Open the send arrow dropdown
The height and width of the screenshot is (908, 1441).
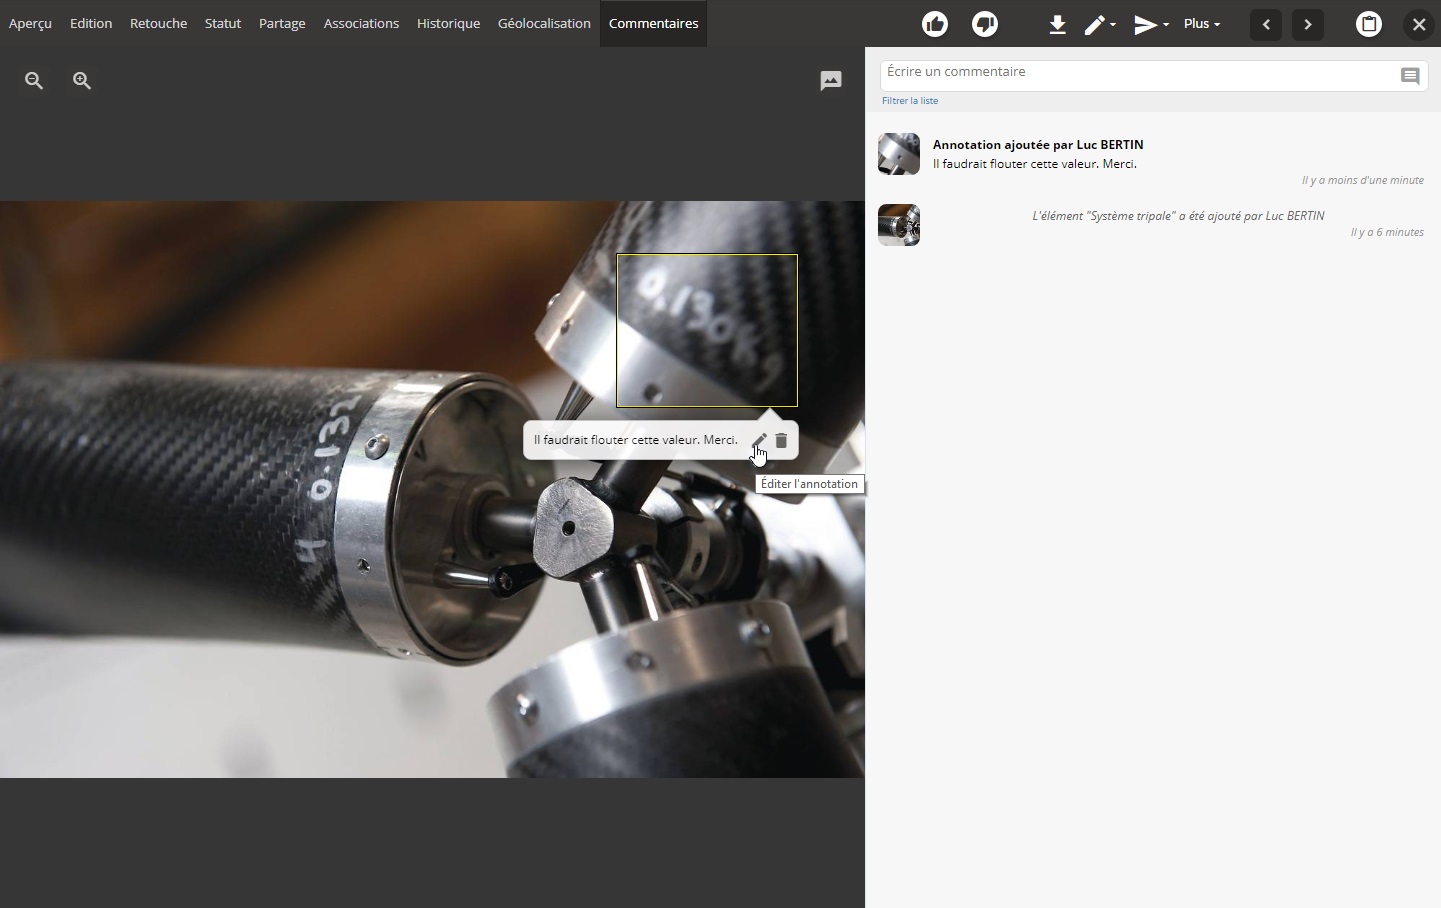[1152, 24]
